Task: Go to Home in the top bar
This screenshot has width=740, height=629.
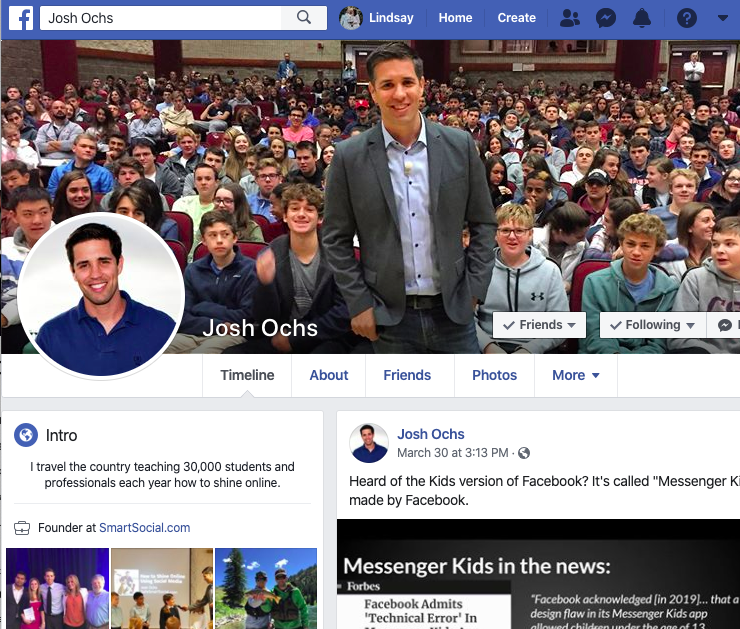Action: pos(455,18)
